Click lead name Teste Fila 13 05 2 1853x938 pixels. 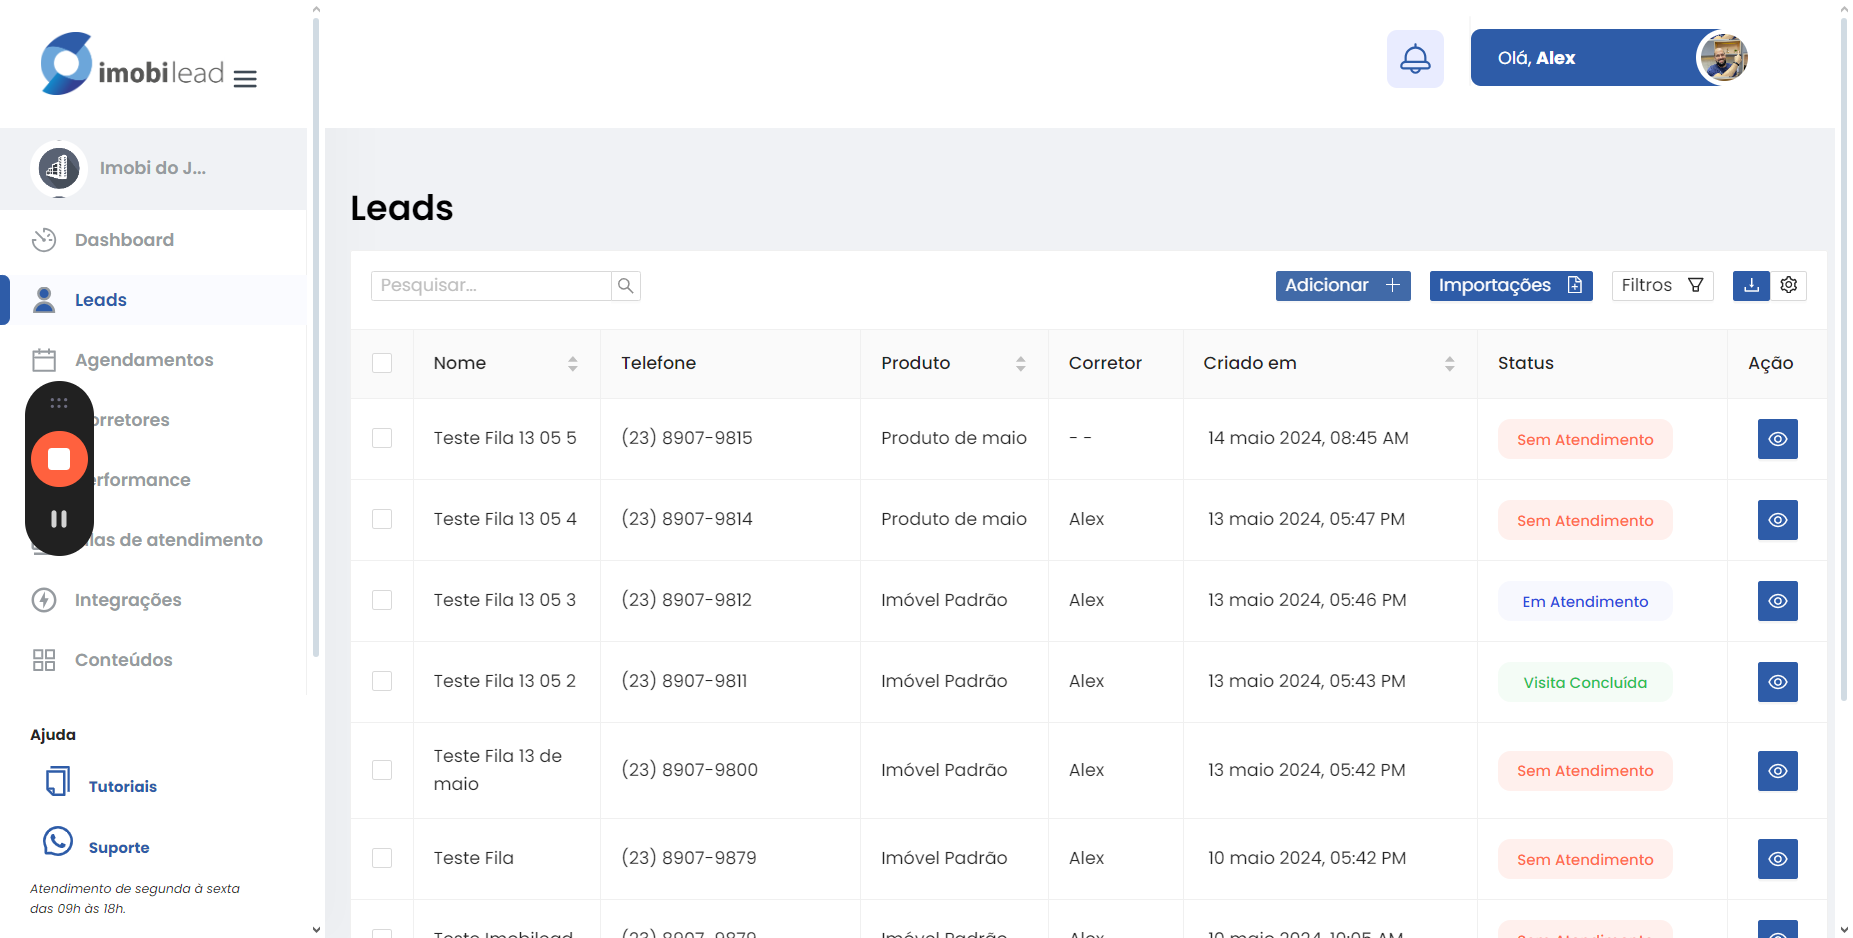pyautogui.click(x=505, y=681)
